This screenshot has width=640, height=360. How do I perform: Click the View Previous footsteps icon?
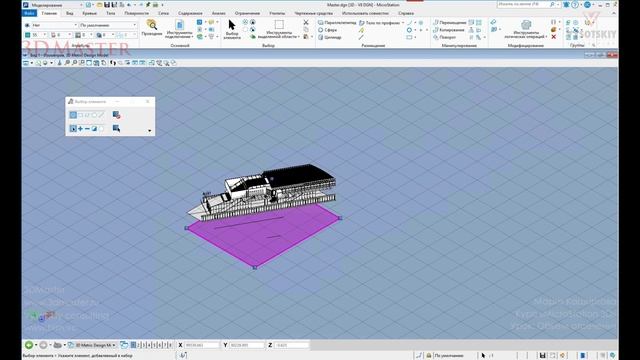pos(113,63)
